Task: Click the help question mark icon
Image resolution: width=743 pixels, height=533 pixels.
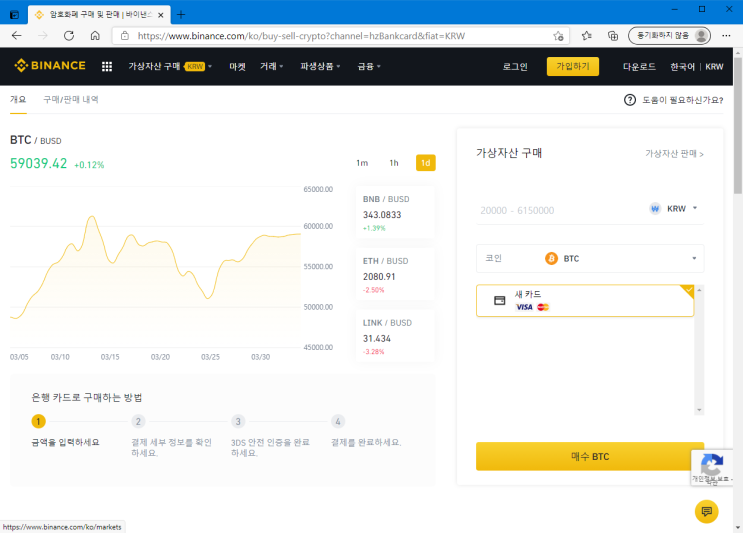Action: tap(630, 100)
